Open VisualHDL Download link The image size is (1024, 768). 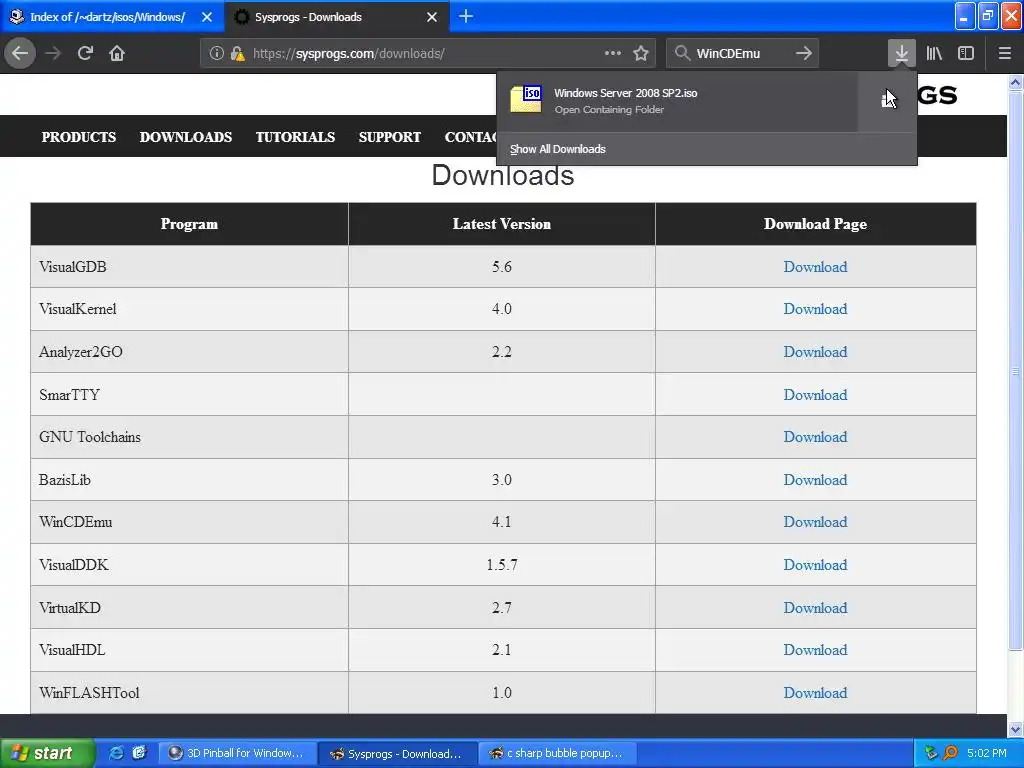pyautogui.click(x=815, y=650)
